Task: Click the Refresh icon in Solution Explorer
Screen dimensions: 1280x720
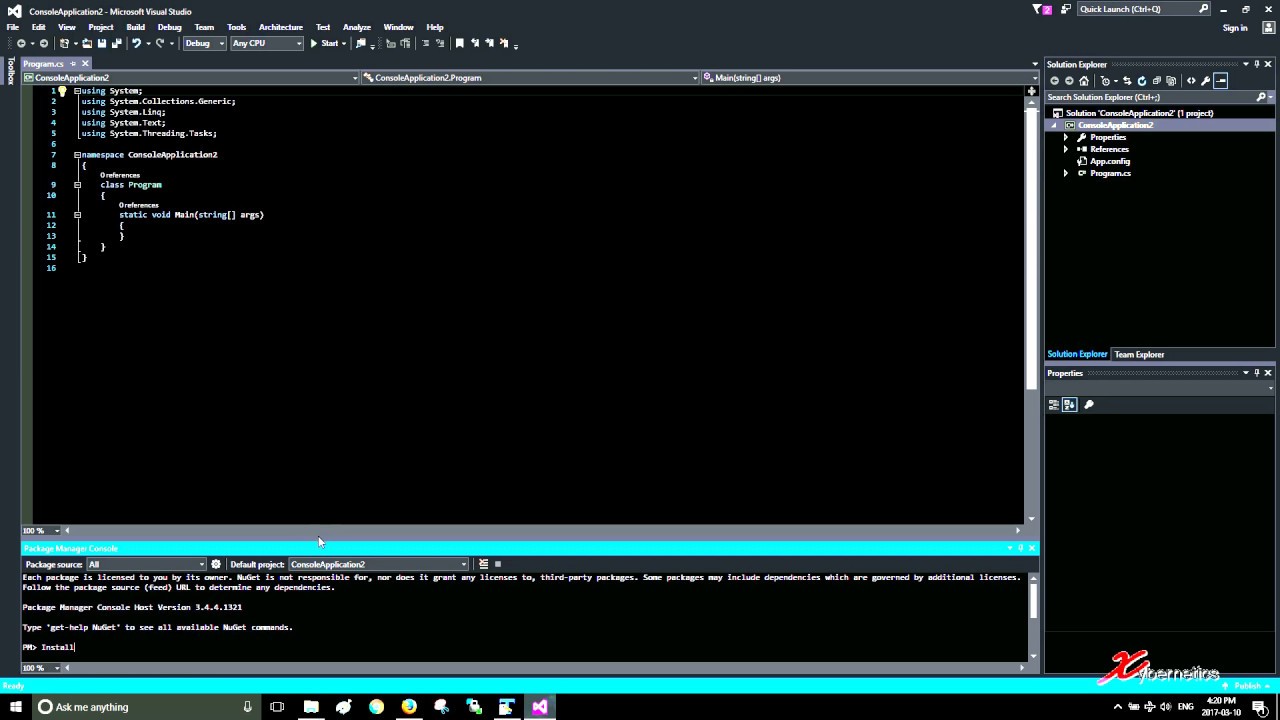Action: (x=1142, y=81)
